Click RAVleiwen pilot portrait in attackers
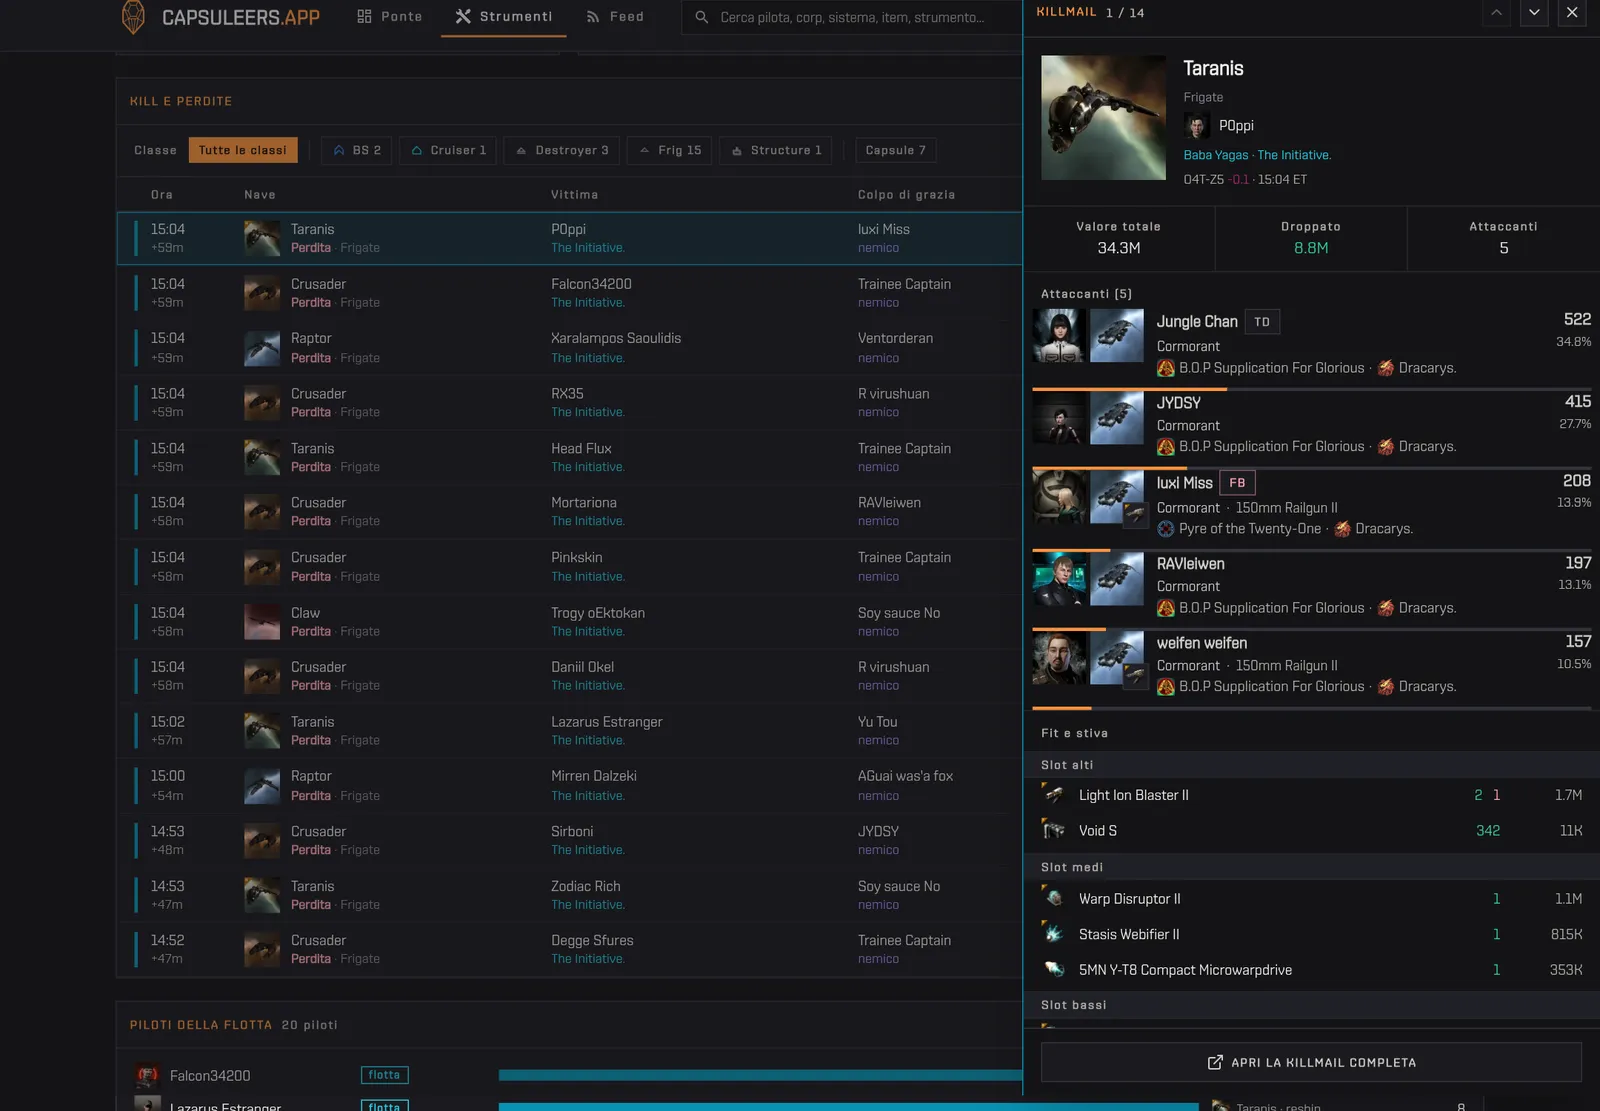Image resolution: width=1600 pixels, height=1111 pixels. click(1059, 578)
